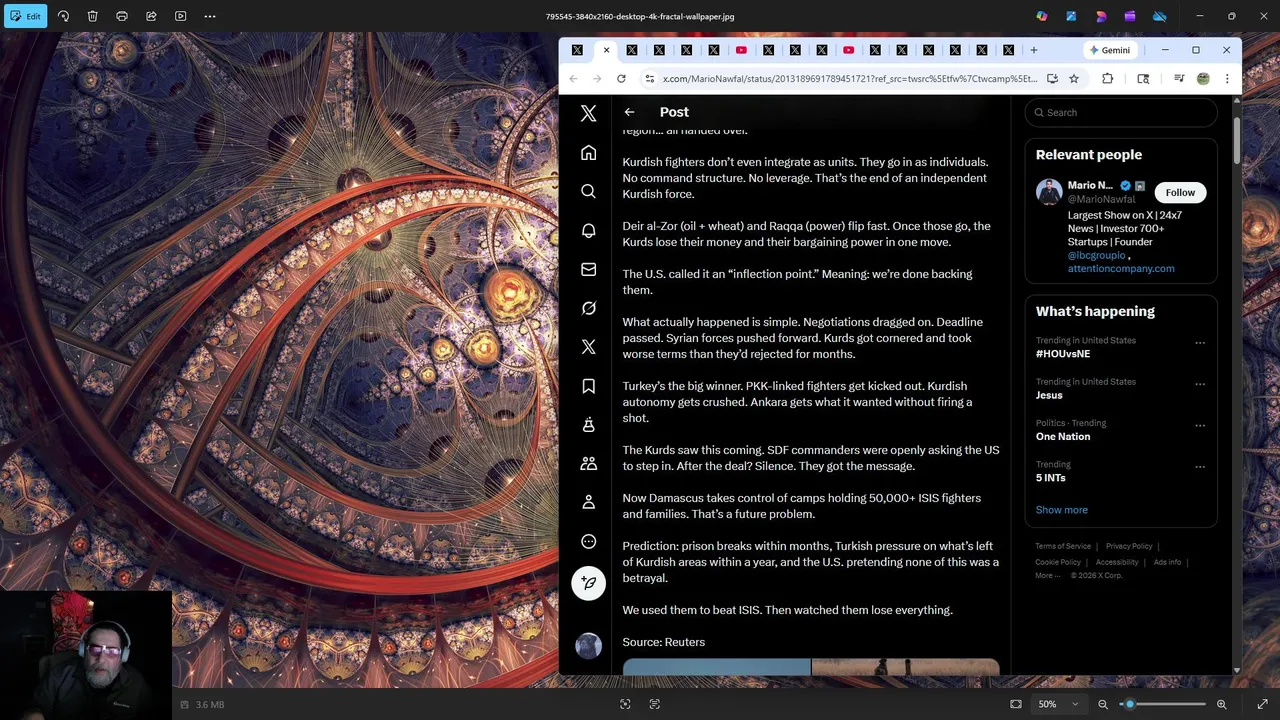
Task: Open the @ibcgroupio link
Action: (x=1096, y=255)
